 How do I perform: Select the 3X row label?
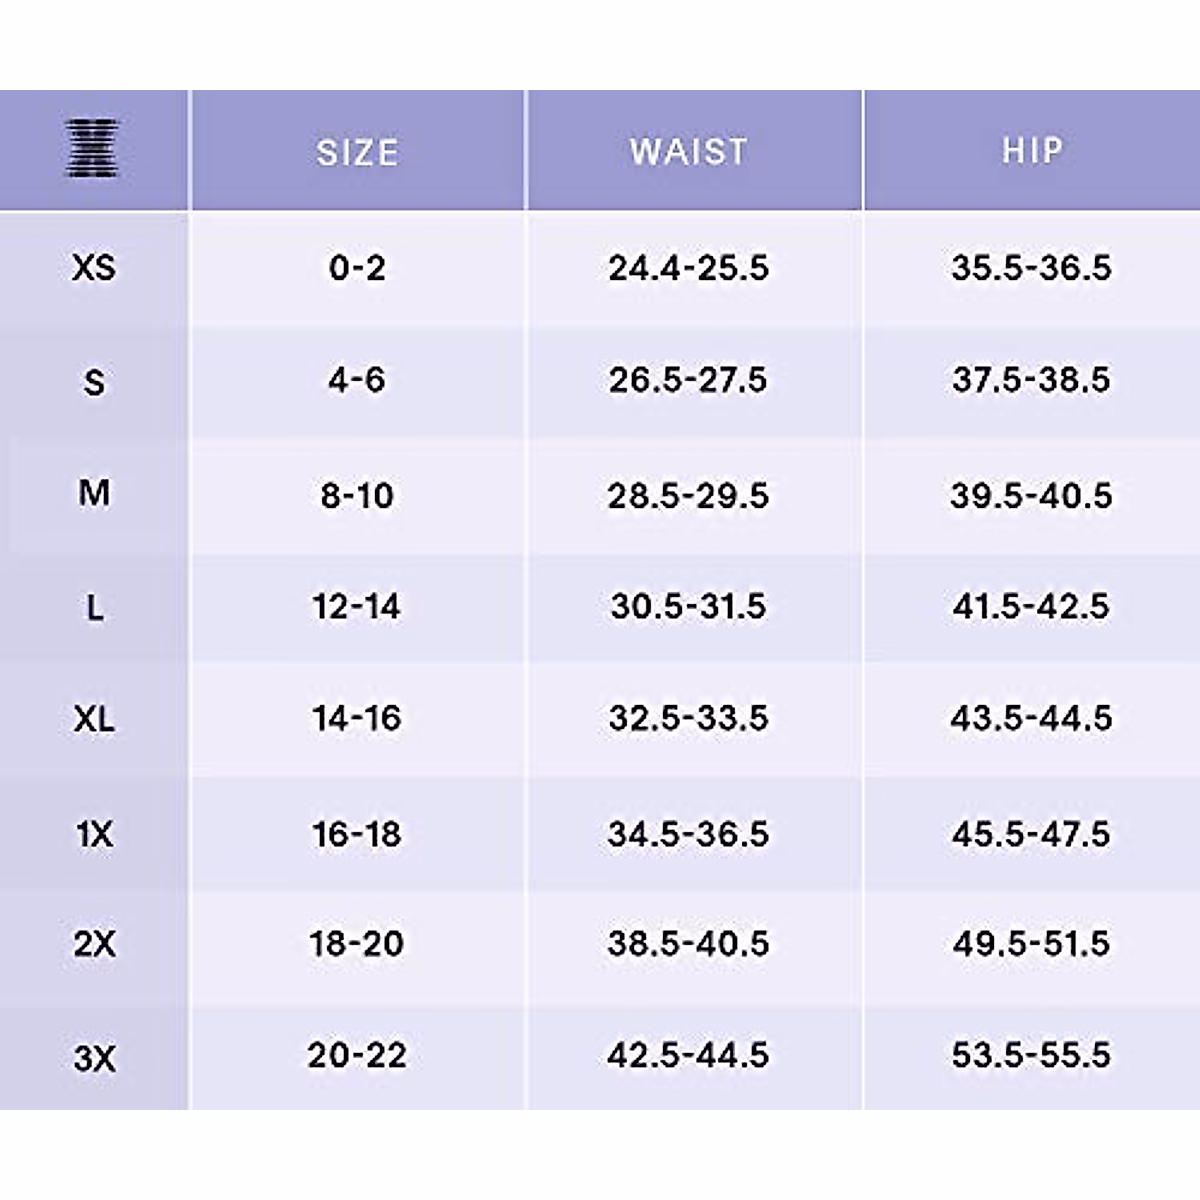pyautogui.click(x=94, y=1057)
